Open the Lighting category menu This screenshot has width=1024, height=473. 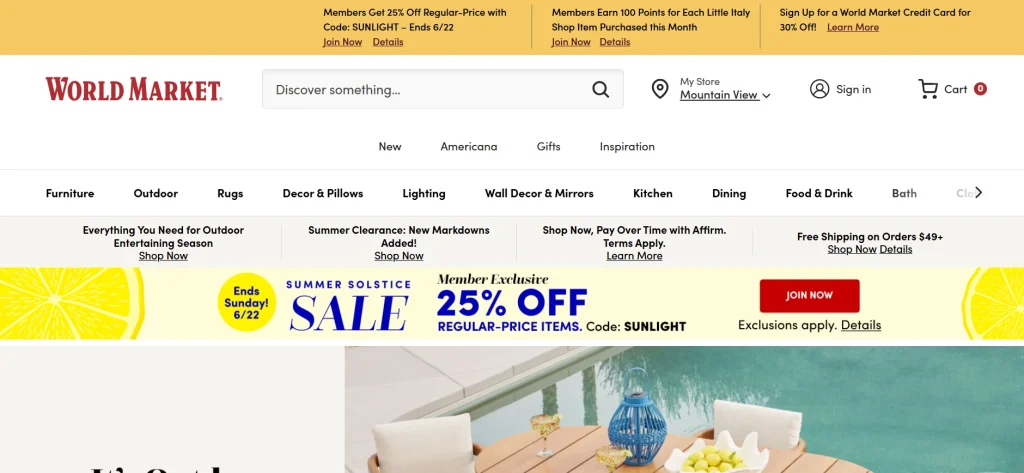tap(424, 193)
